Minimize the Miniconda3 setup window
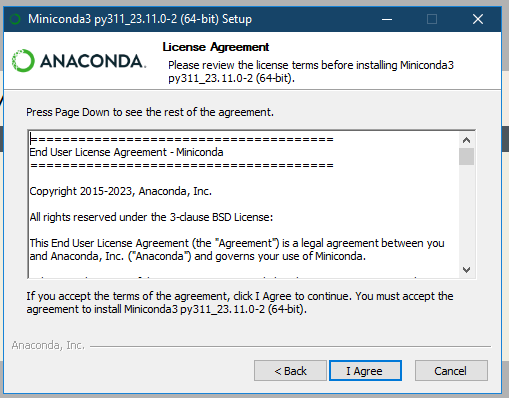 pyautogui.click(x=387, y=19)
